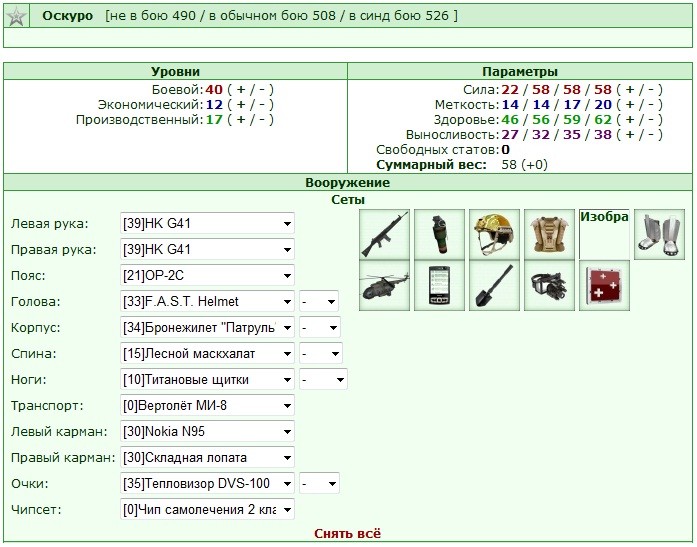Click the OP-2C grenade icon
This screenshot has width=697, height=547.
click(440, 235)
